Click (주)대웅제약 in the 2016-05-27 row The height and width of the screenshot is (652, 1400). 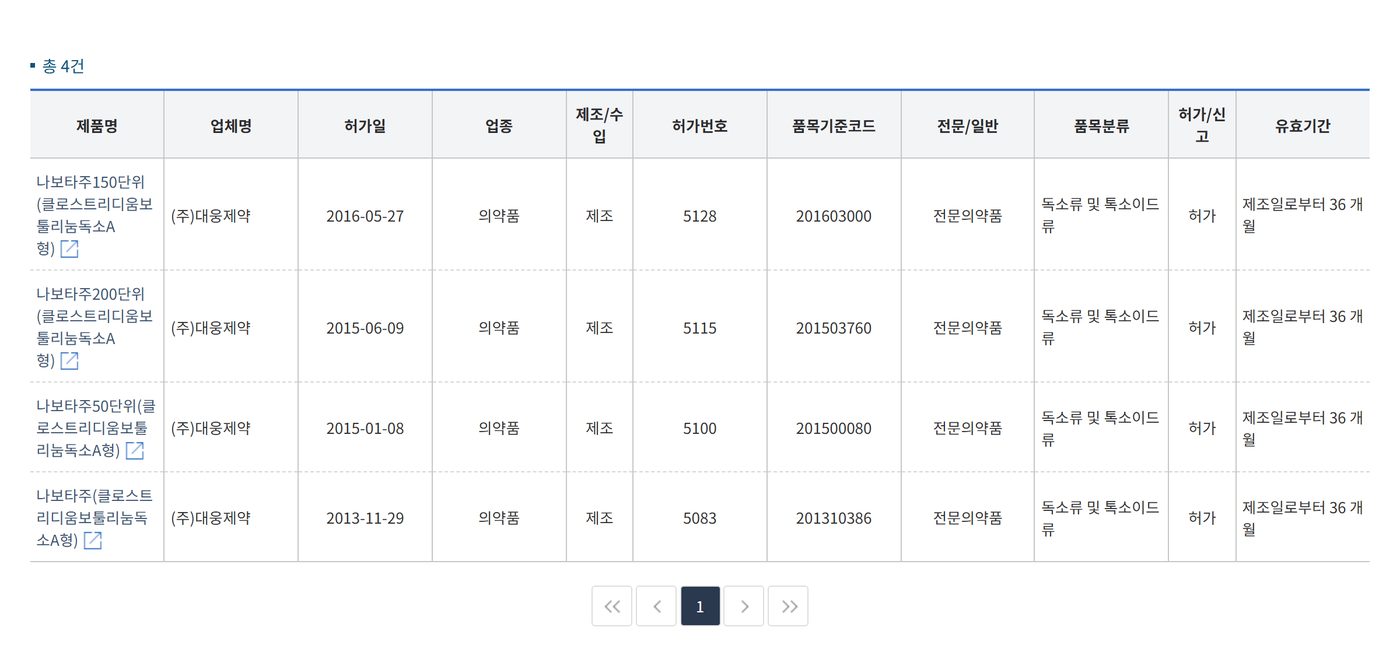tap(211, 216)
